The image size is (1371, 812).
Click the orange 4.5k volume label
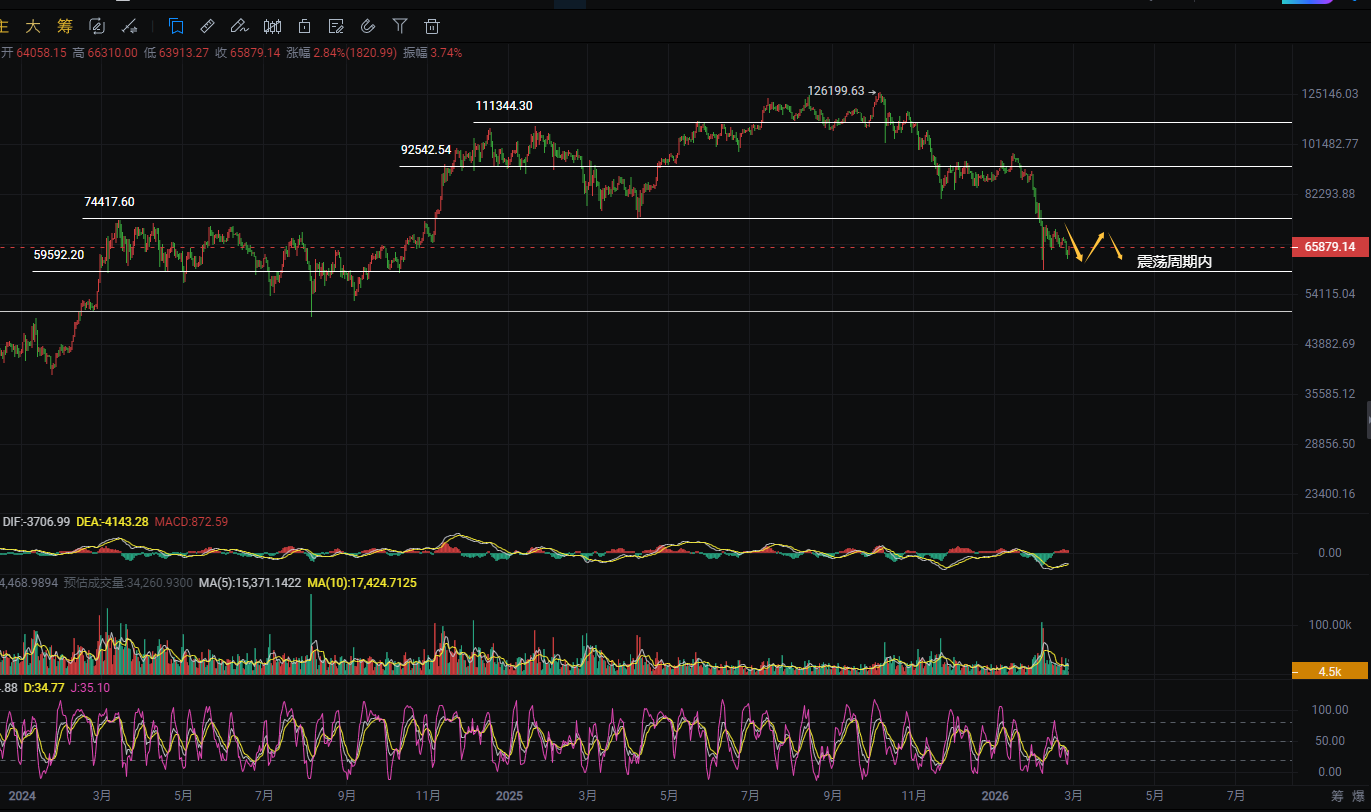tap(1330, 672)
